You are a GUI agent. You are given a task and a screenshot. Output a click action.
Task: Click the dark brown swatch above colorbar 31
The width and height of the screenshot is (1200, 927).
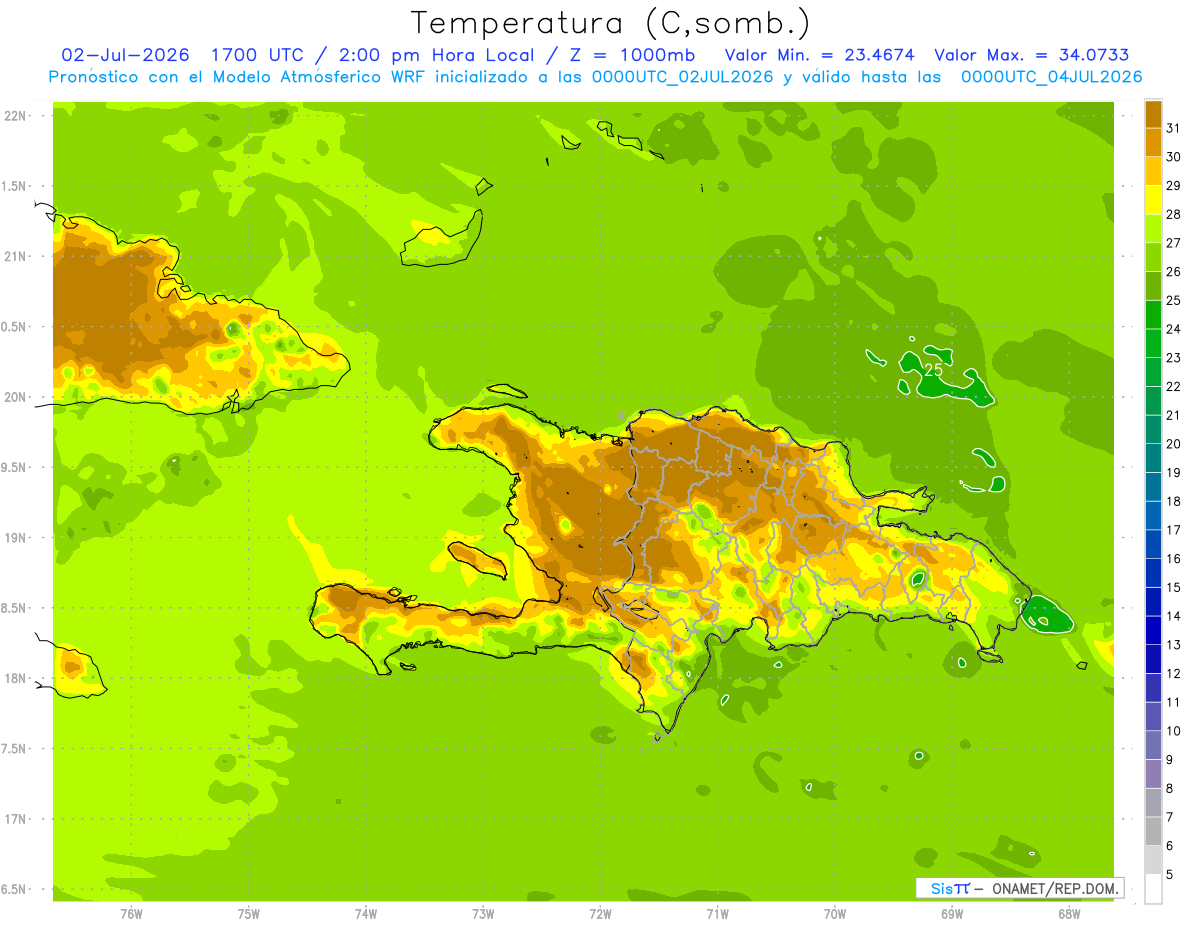[x=1153, y=113]
